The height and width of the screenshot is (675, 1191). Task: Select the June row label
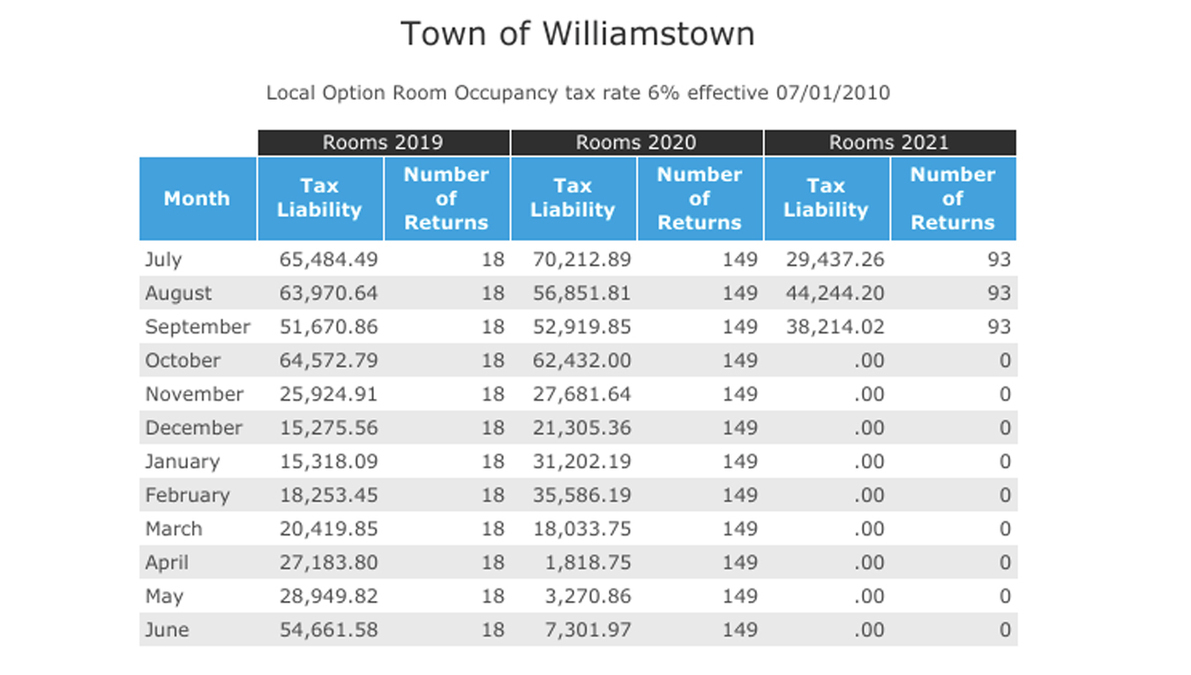pyautogui.click(x=166, y=630)
